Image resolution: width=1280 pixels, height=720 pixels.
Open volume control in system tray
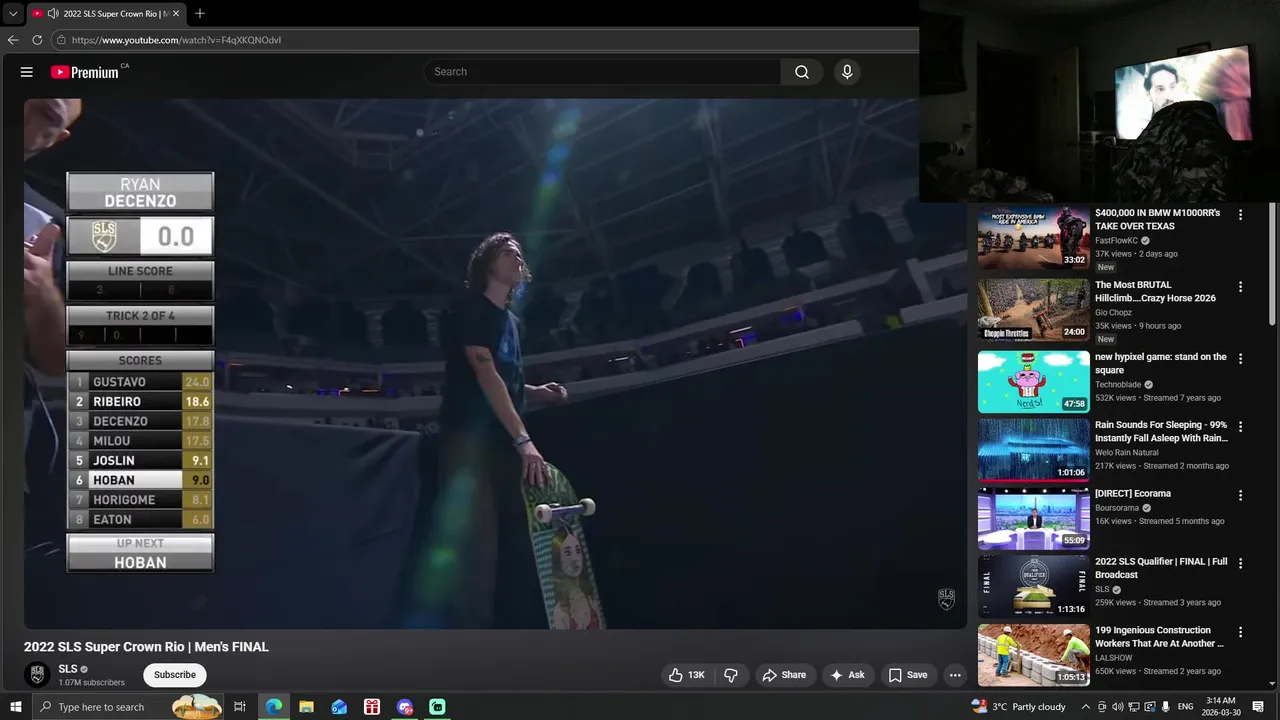click(1118, 707)
